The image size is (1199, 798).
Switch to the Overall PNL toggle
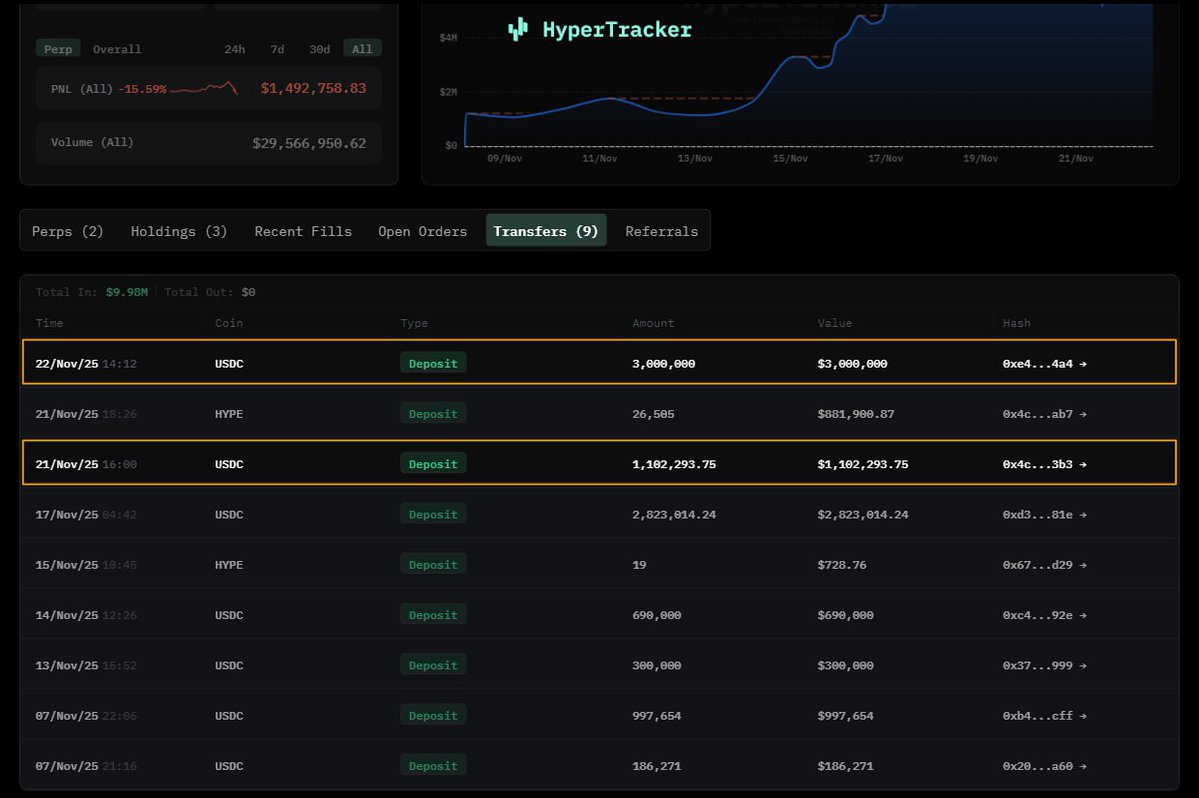pos(117,49)
